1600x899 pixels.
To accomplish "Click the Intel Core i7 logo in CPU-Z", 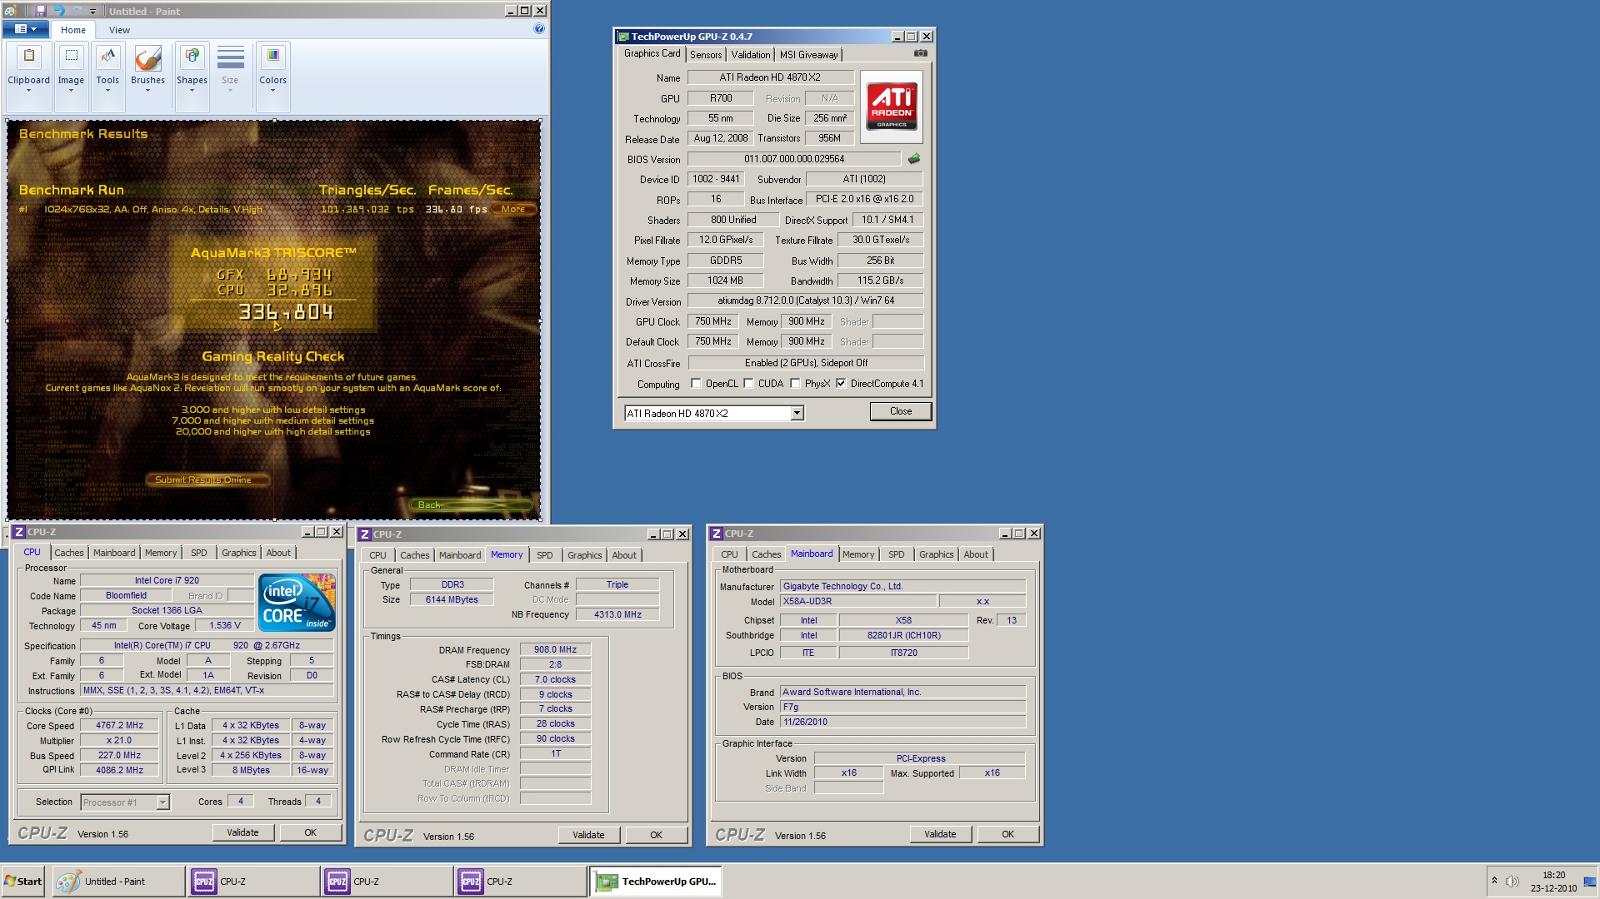I will [296, 602].
